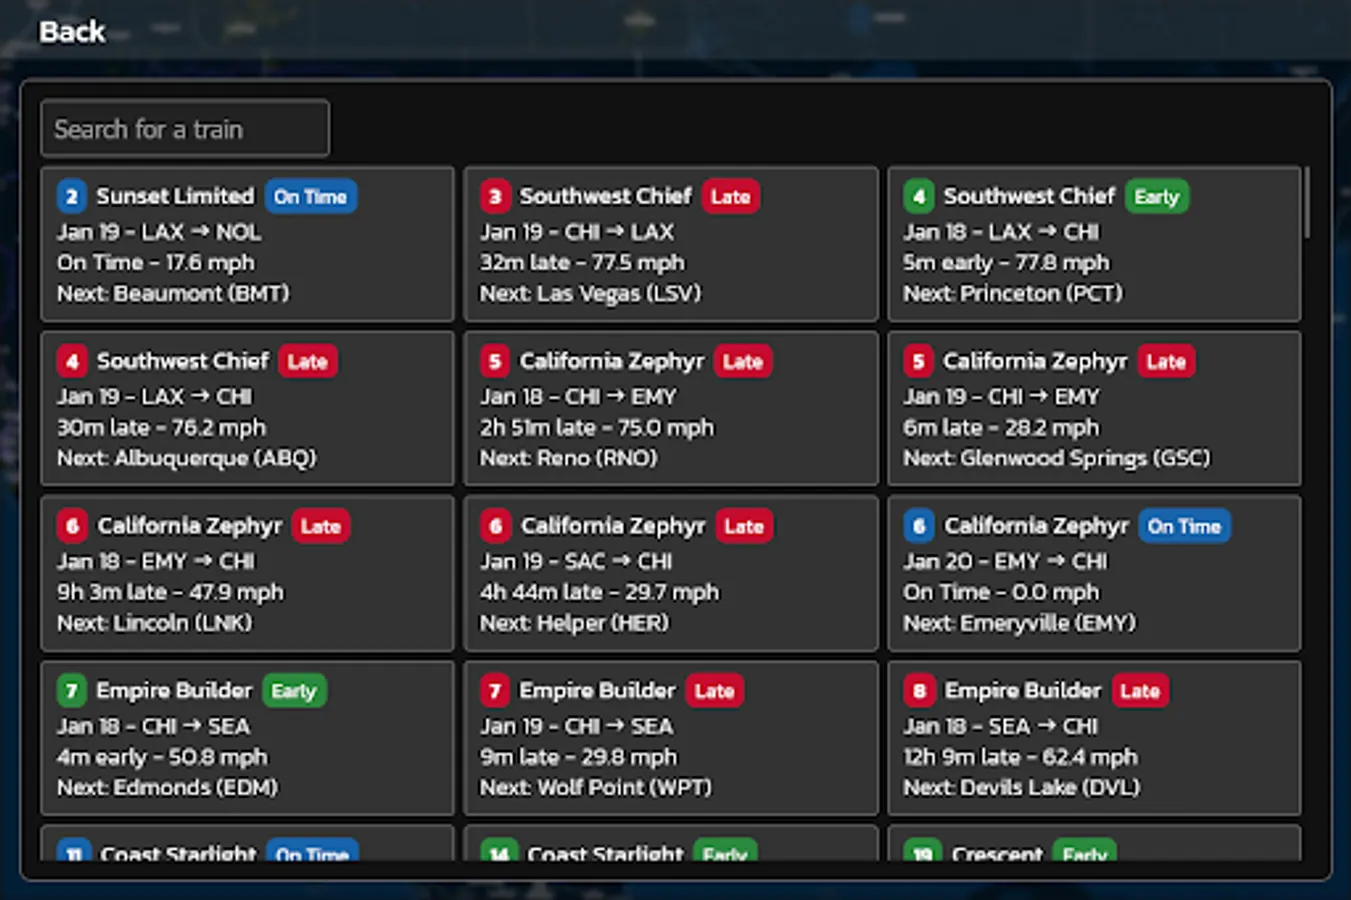Click number 5 badge on Zephyr Jan 19 CHI-EMY

click(918, 362)
